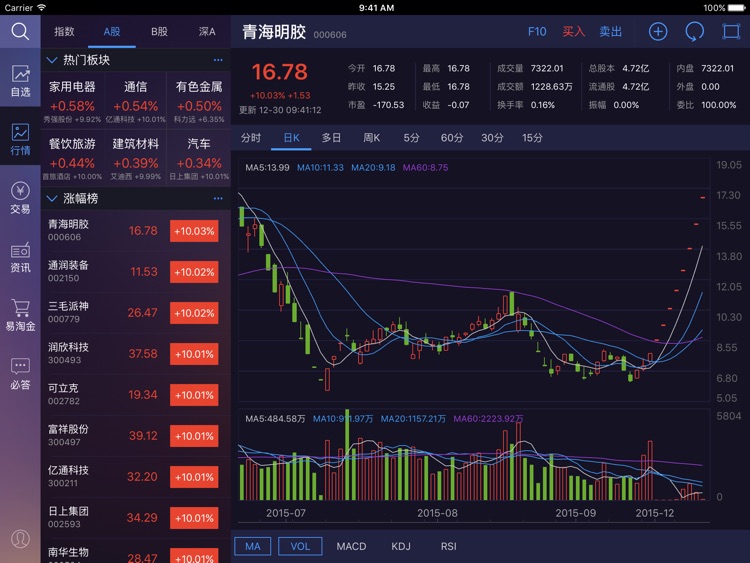
Task: Click the MA5:13.99 legend label
Action: [x=267, y=167]
